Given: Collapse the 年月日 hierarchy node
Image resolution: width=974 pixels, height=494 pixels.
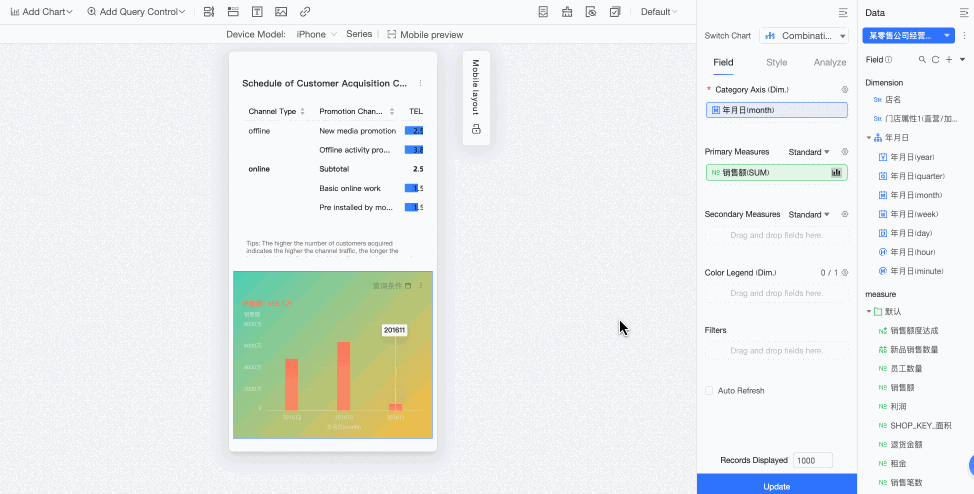Looking at the screenshot, I should point(869,138).
